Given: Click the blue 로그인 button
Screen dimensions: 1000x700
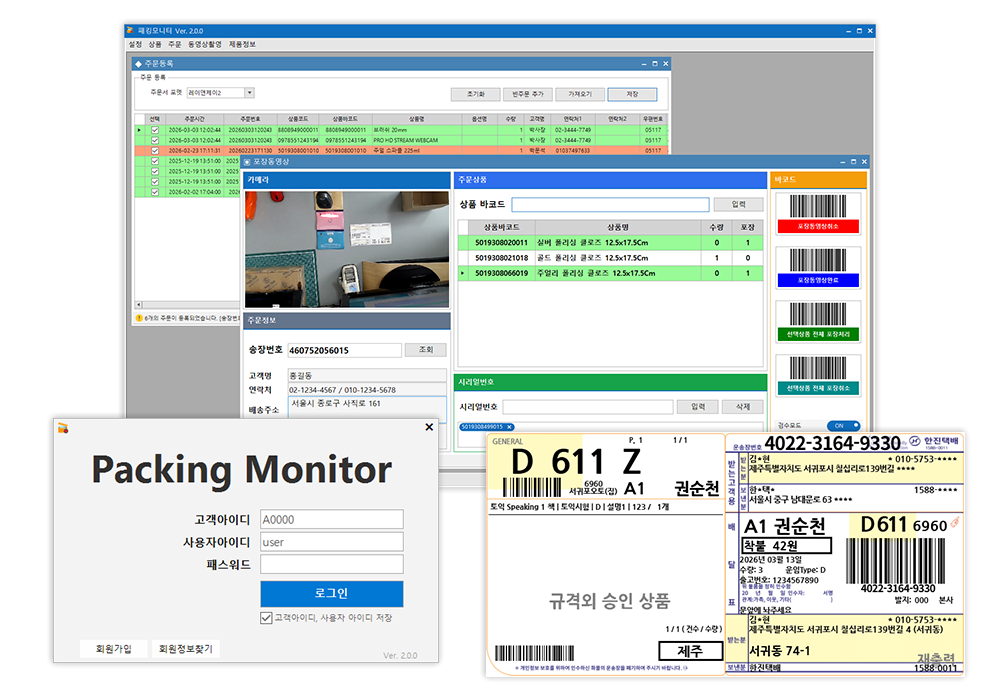Looking at the screenshot, I should click(331, 593).
